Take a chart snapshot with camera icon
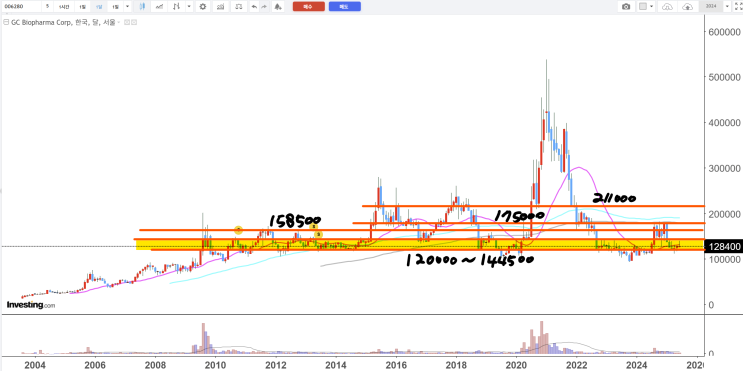This screenshot has width=743, height=371. [x=626, y=7]
